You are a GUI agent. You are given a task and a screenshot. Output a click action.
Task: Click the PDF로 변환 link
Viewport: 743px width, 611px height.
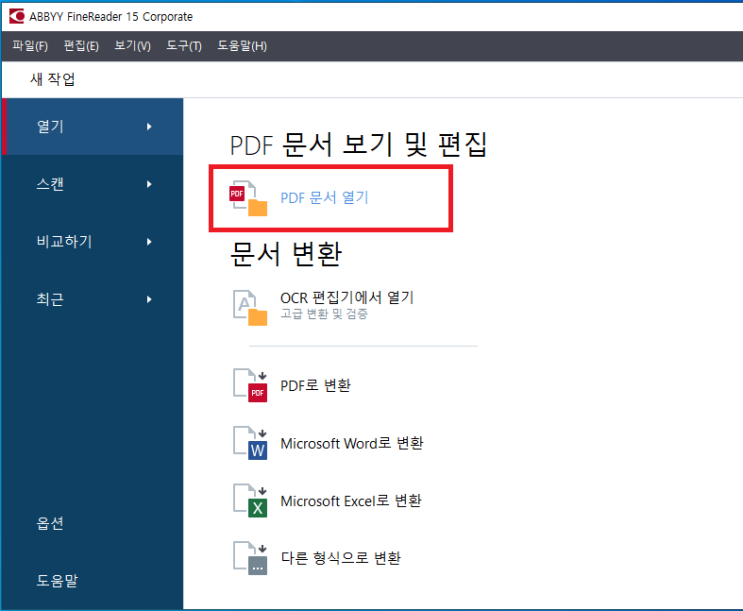tap(316, 385)
